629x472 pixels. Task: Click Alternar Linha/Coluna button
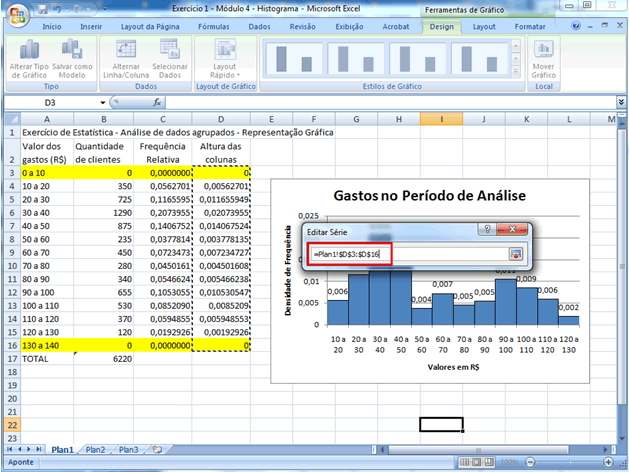click(126, 51)
